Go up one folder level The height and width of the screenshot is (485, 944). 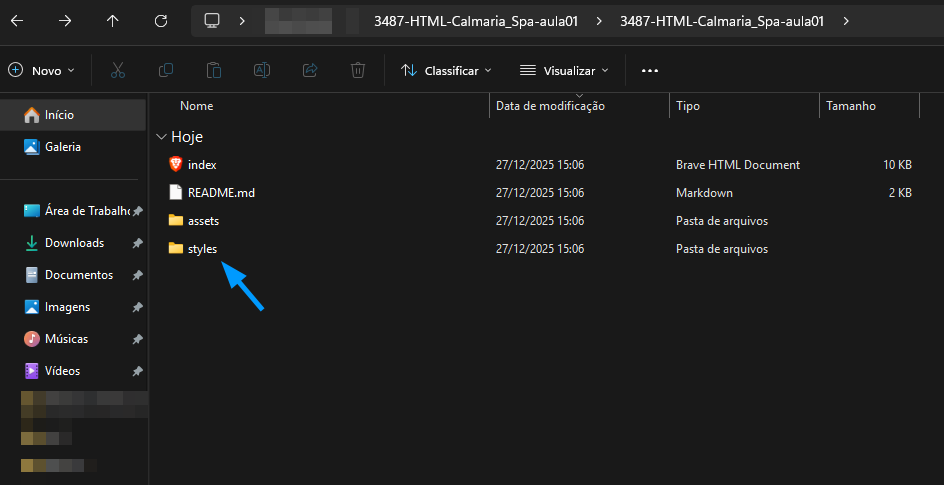tap(113, 21)
